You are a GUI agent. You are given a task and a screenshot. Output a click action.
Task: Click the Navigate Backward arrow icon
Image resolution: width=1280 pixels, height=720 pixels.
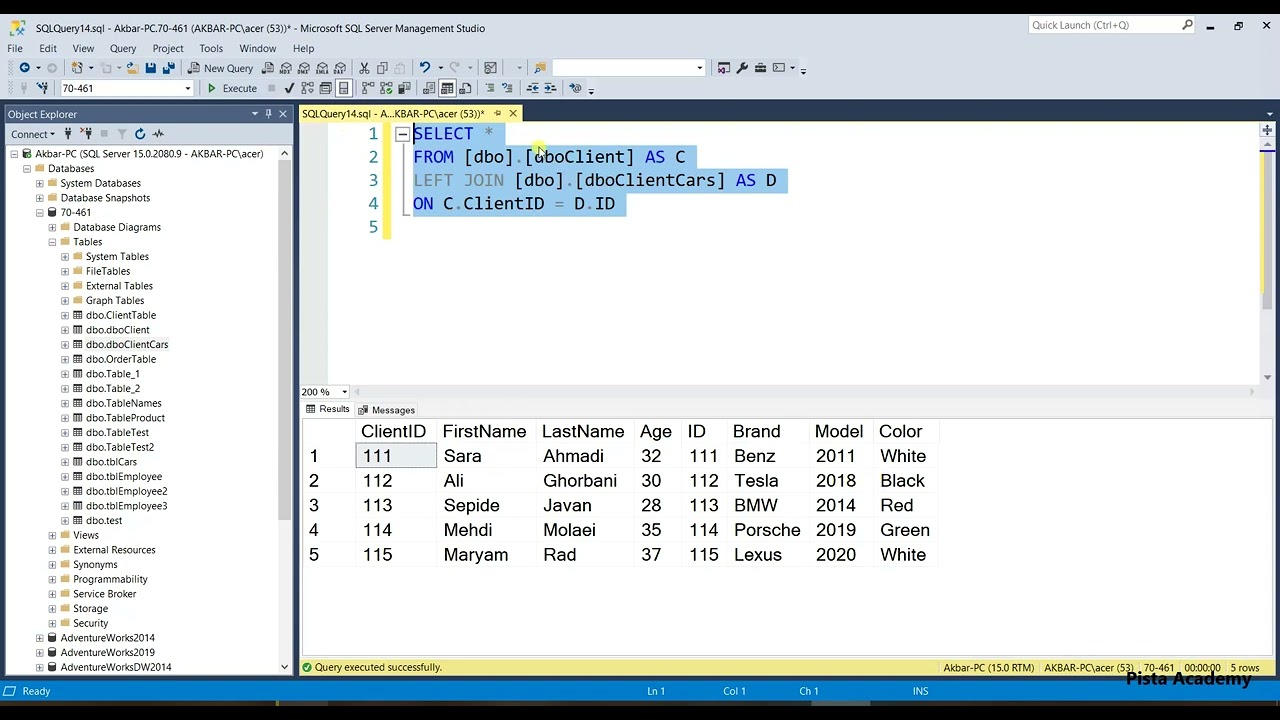coord(24,68)
